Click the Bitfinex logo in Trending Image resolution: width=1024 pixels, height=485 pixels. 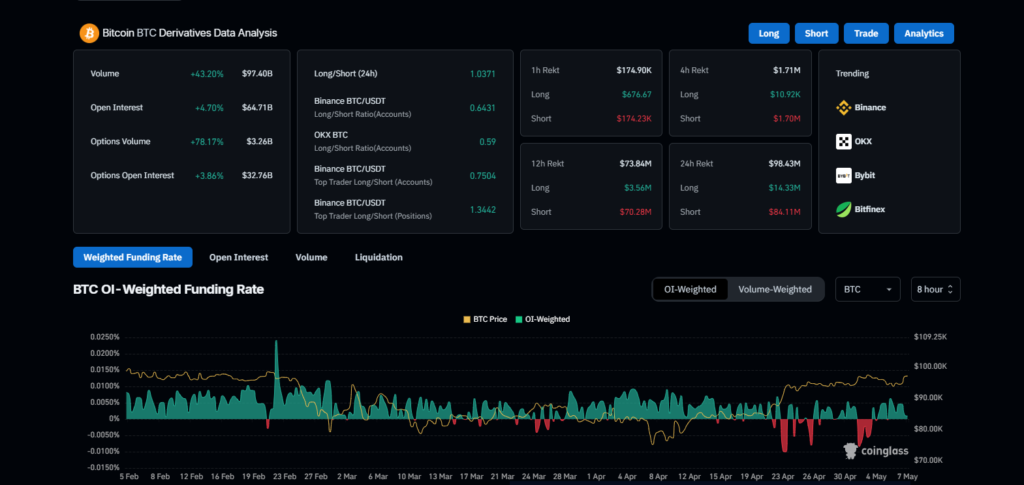point(843,210)
